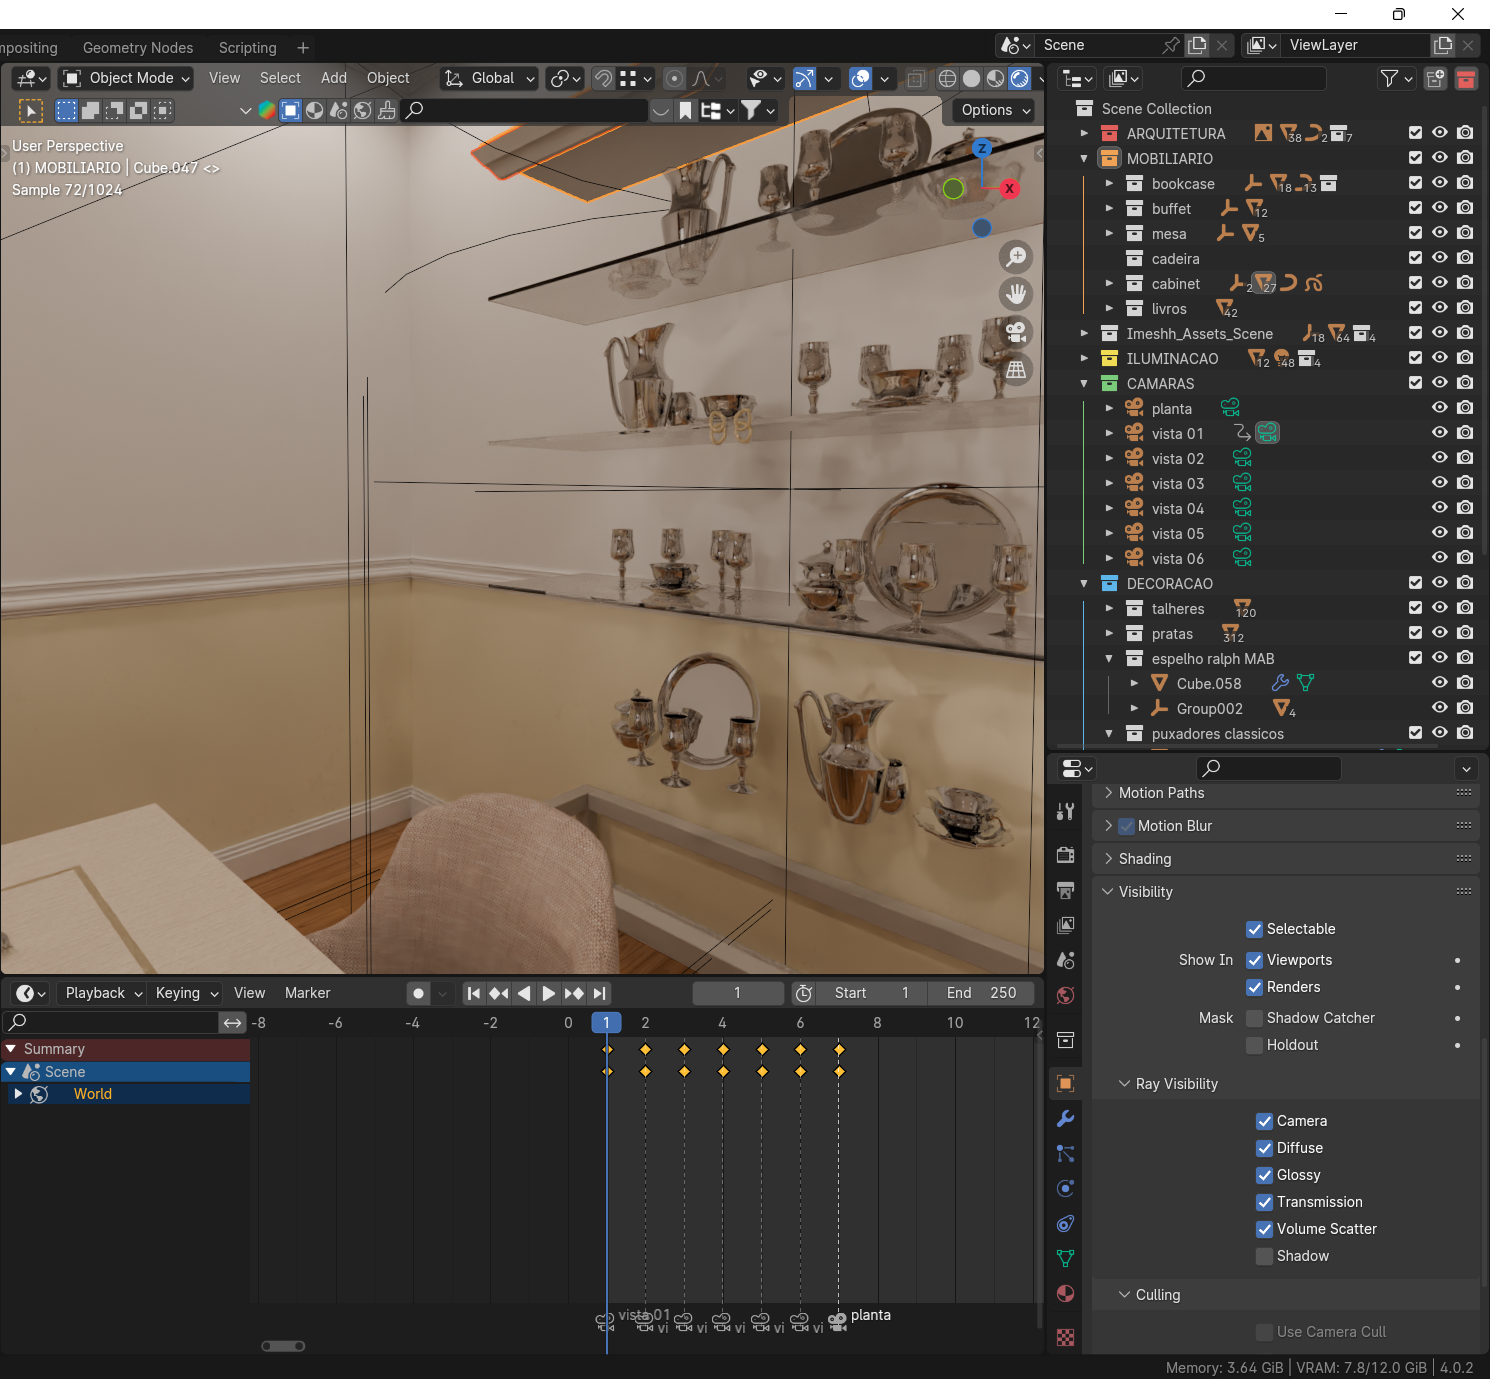Select rendered viewport shading mode
1490x1379 pixels.
pyautogui.click(x=1020, y=78)
